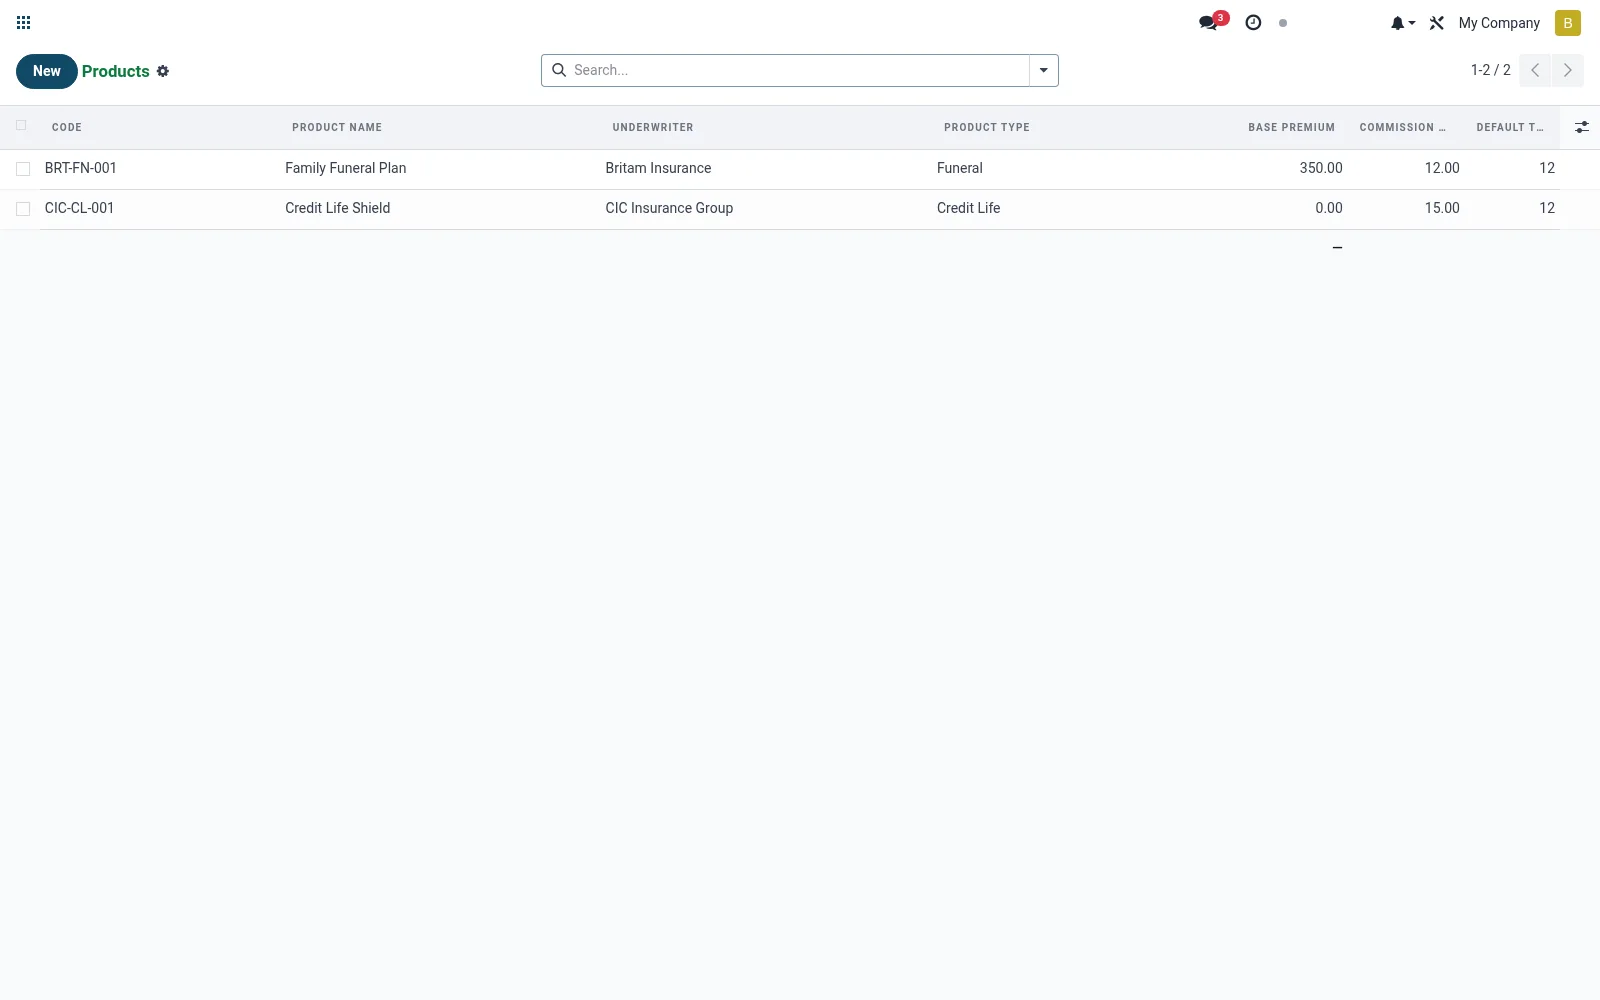Go to next page arrow
Viewport: 1600px width, 1000px height.
(1568, 70)
